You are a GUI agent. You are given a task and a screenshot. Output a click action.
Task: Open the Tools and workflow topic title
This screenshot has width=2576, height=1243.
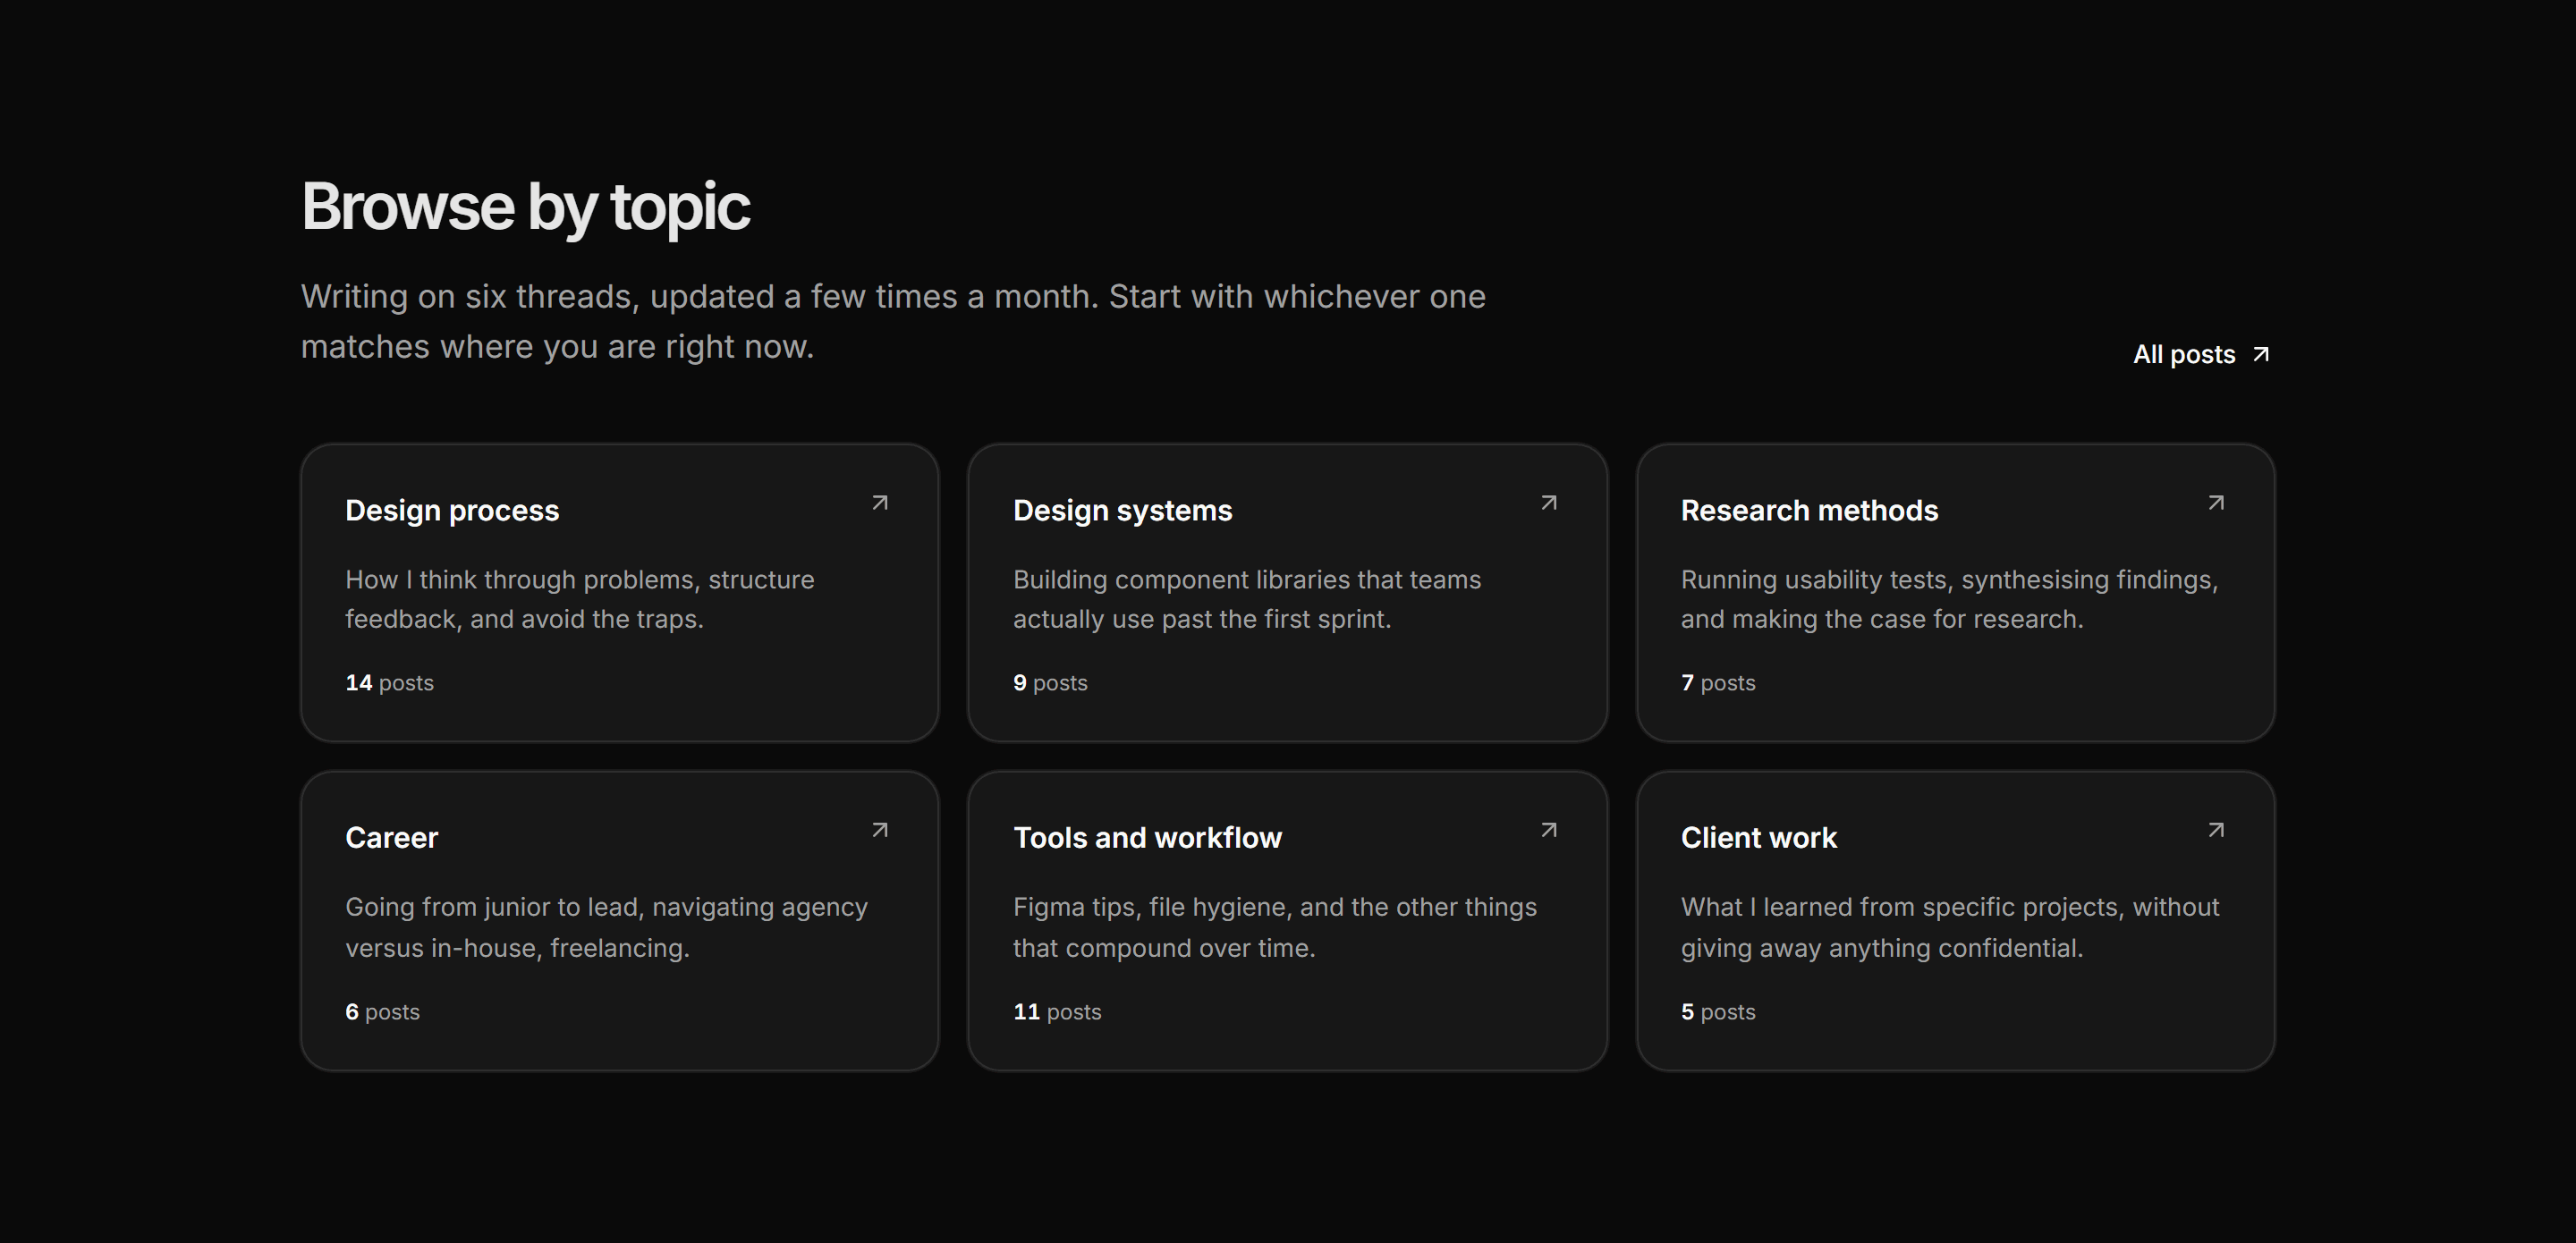coord(1147,838)
